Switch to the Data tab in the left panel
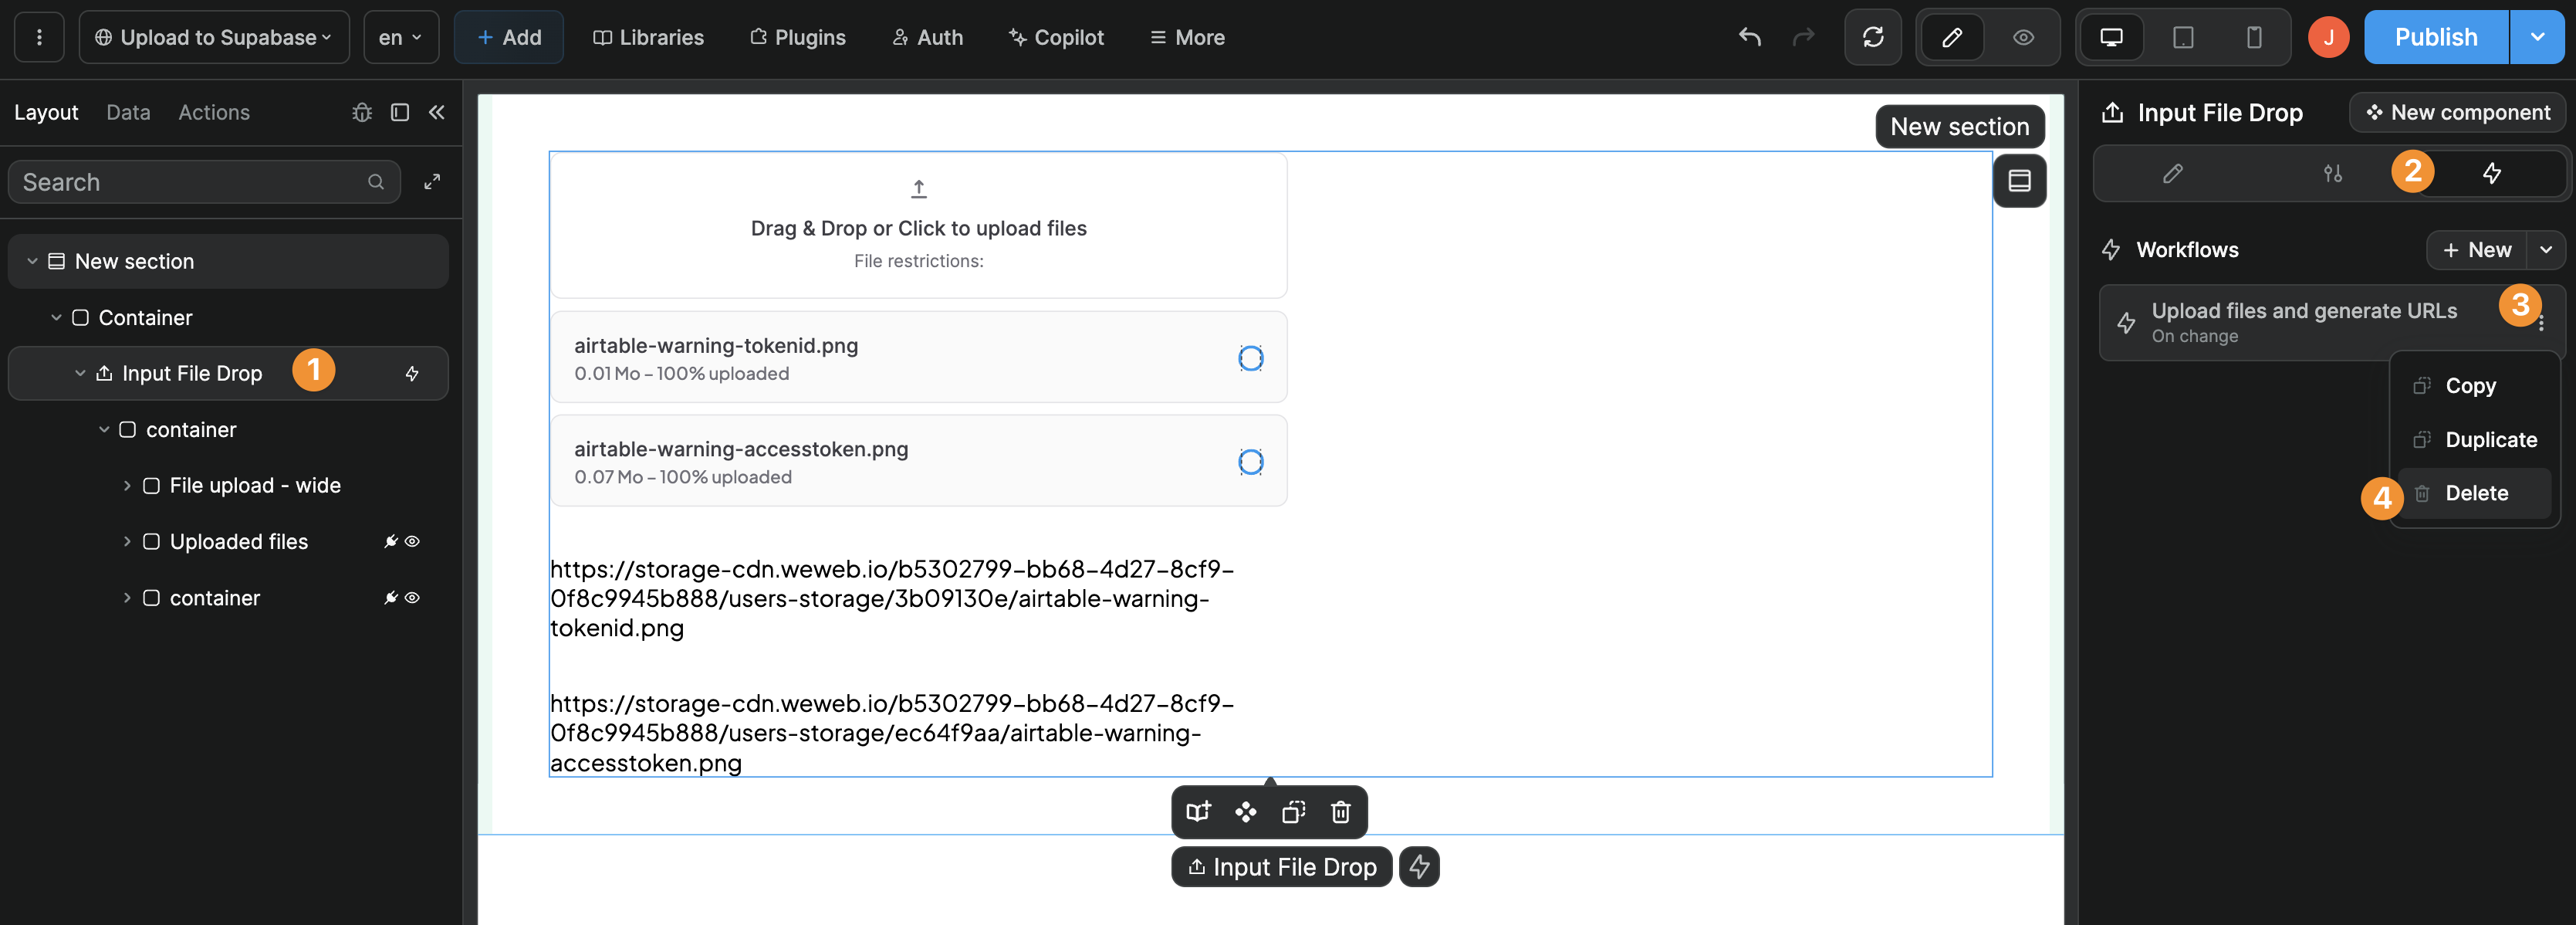 click(128, 112)
